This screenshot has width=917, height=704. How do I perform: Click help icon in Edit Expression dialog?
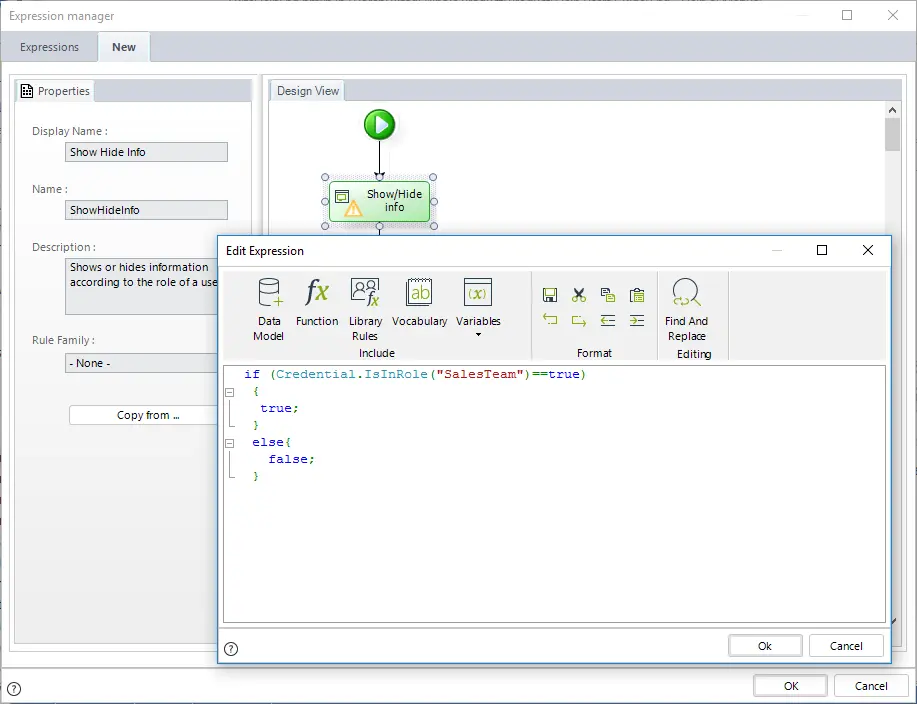click(231, 648)
